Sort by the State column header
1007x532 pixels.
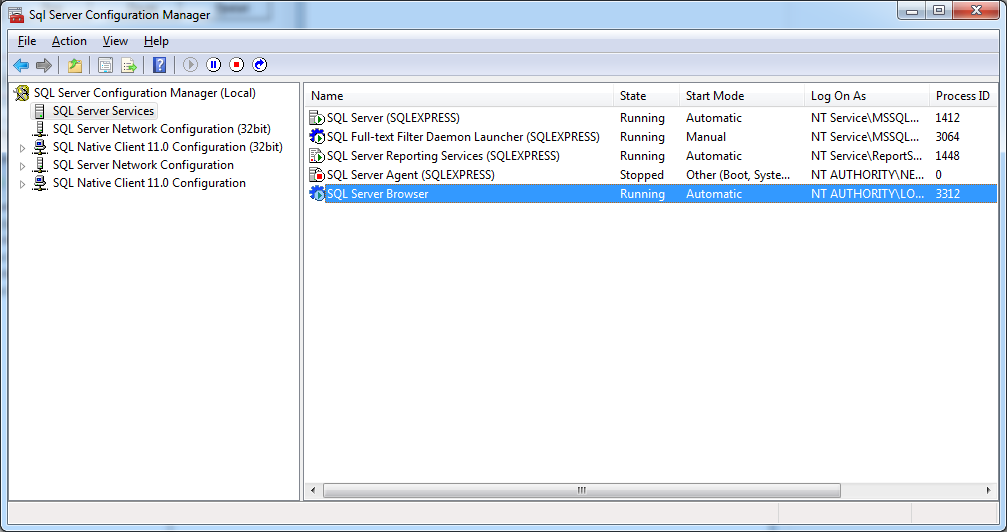[x=646, y=96]
